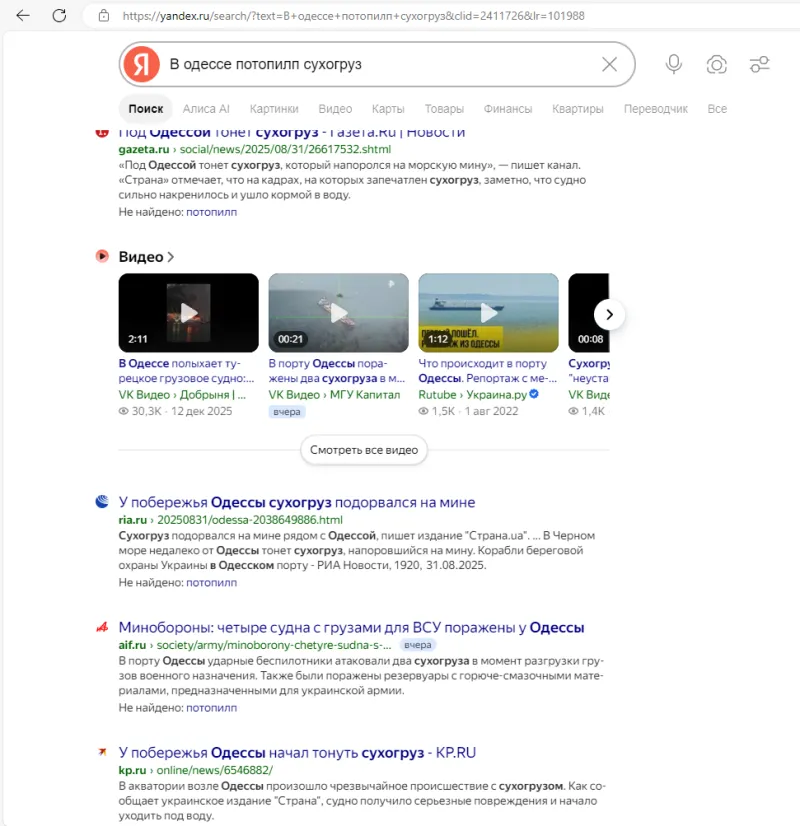Click the verified badge next to Украина.ру

(534, 394)
